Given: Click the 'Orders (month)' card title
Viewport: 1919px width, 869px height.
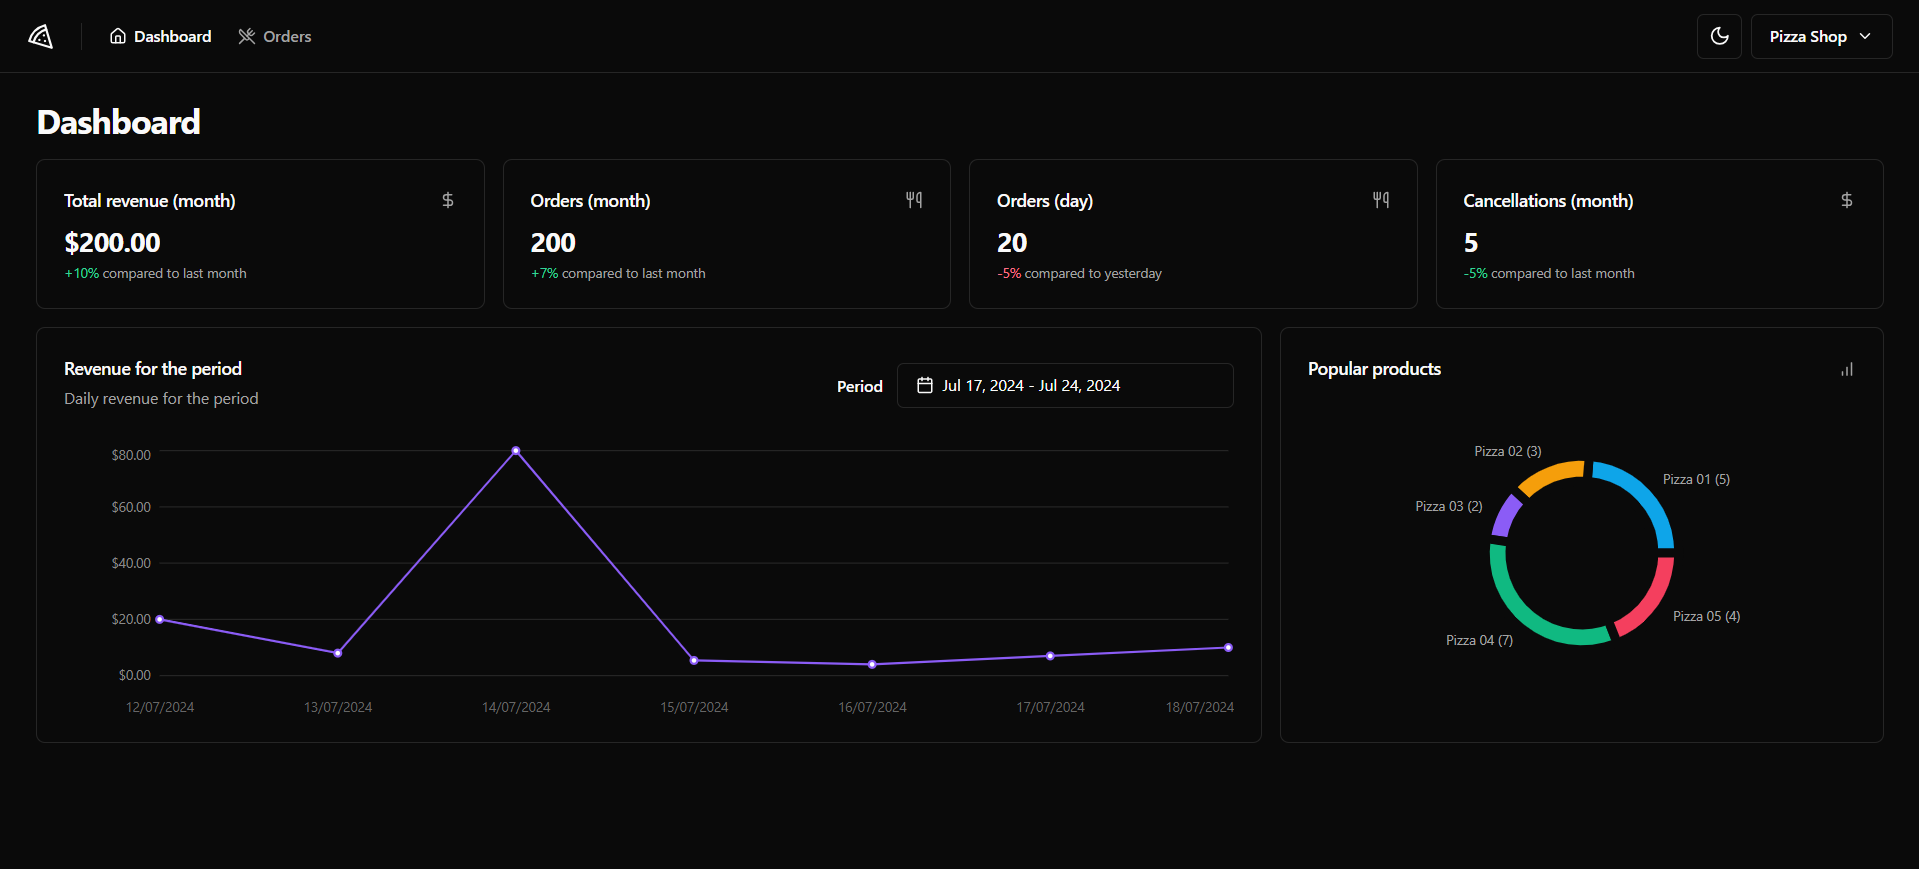Looking at the screenshot, I should 590,201.
